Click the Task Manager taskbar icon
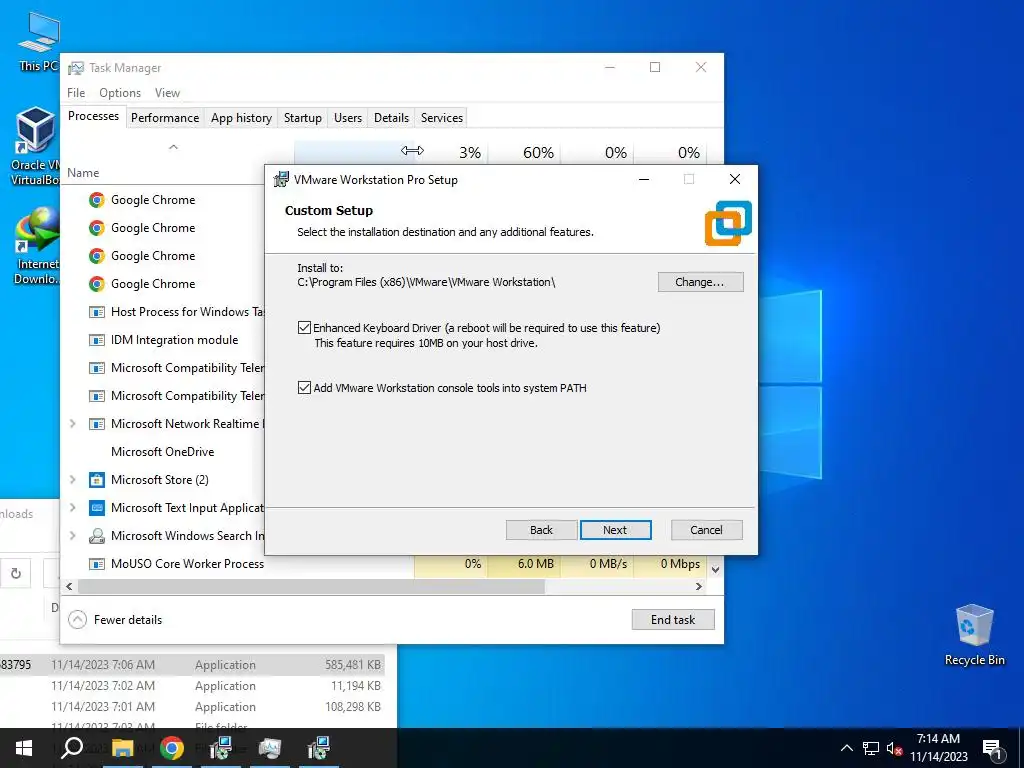The height and width of the screenshot is (768, 1024). point(270,748)
